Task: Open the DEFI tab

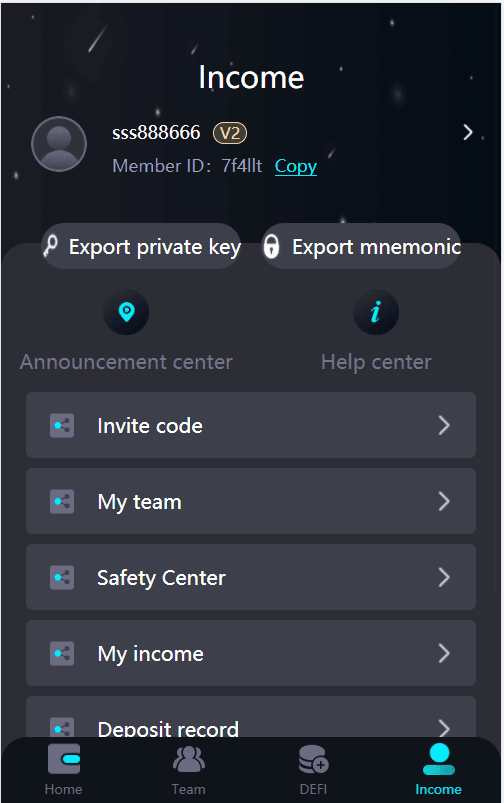Action: coord(313,770)
